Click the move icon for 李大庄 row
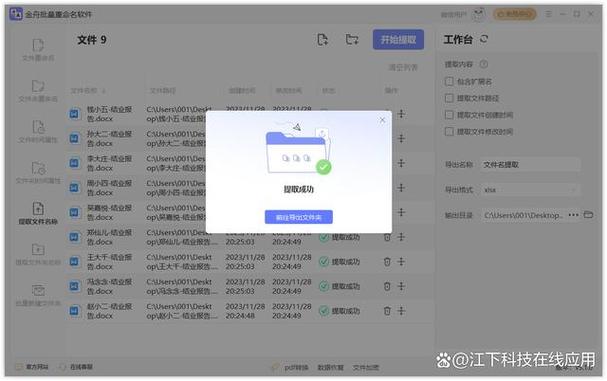The height and width of the screenshot is (381, 607). point(401,163)
